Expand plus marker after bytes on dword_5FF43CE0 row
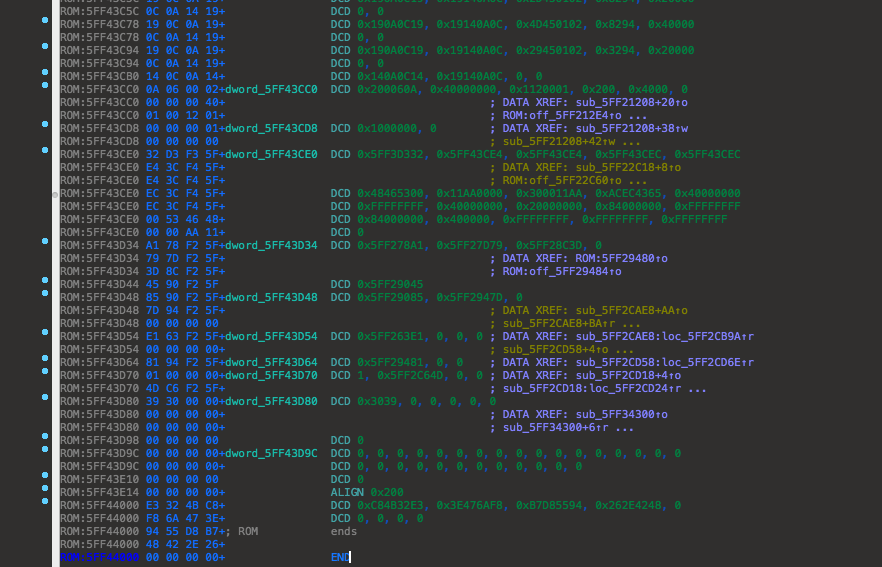This screenshot has width=882, height=567. click(221, 154)
